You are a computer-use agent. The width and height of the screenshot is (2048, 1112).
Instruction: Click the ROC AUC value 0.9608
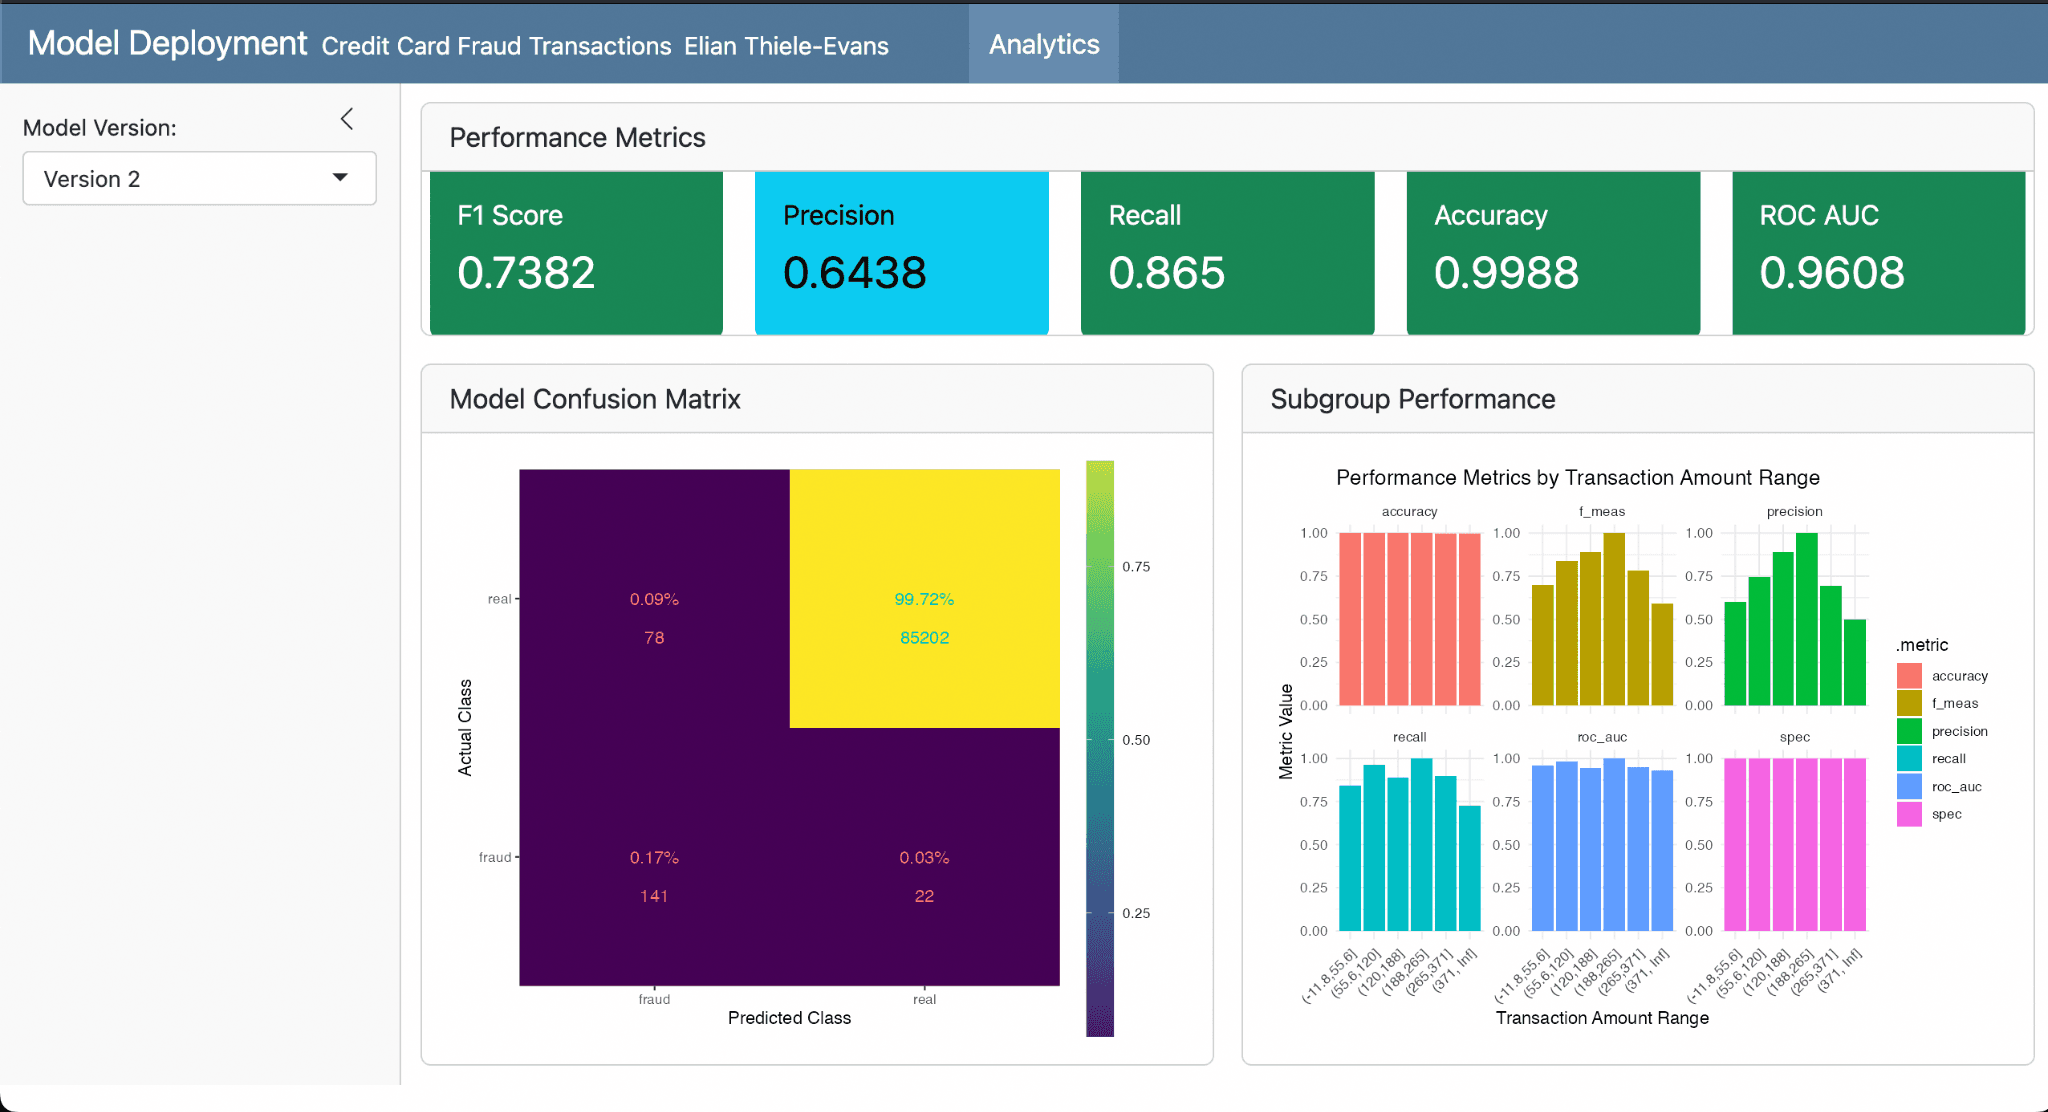tap(1832, 273)
